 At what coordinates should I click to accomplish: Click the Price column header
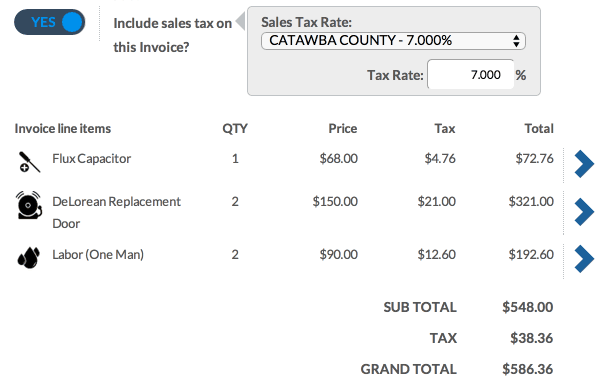(343, 128)
